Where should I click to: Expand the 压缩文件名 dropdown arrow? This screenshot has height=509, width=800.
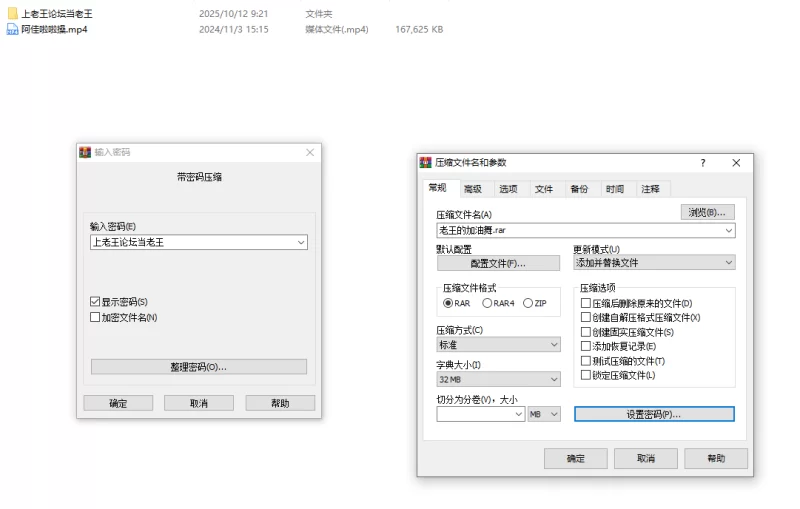tap(729, 231)
